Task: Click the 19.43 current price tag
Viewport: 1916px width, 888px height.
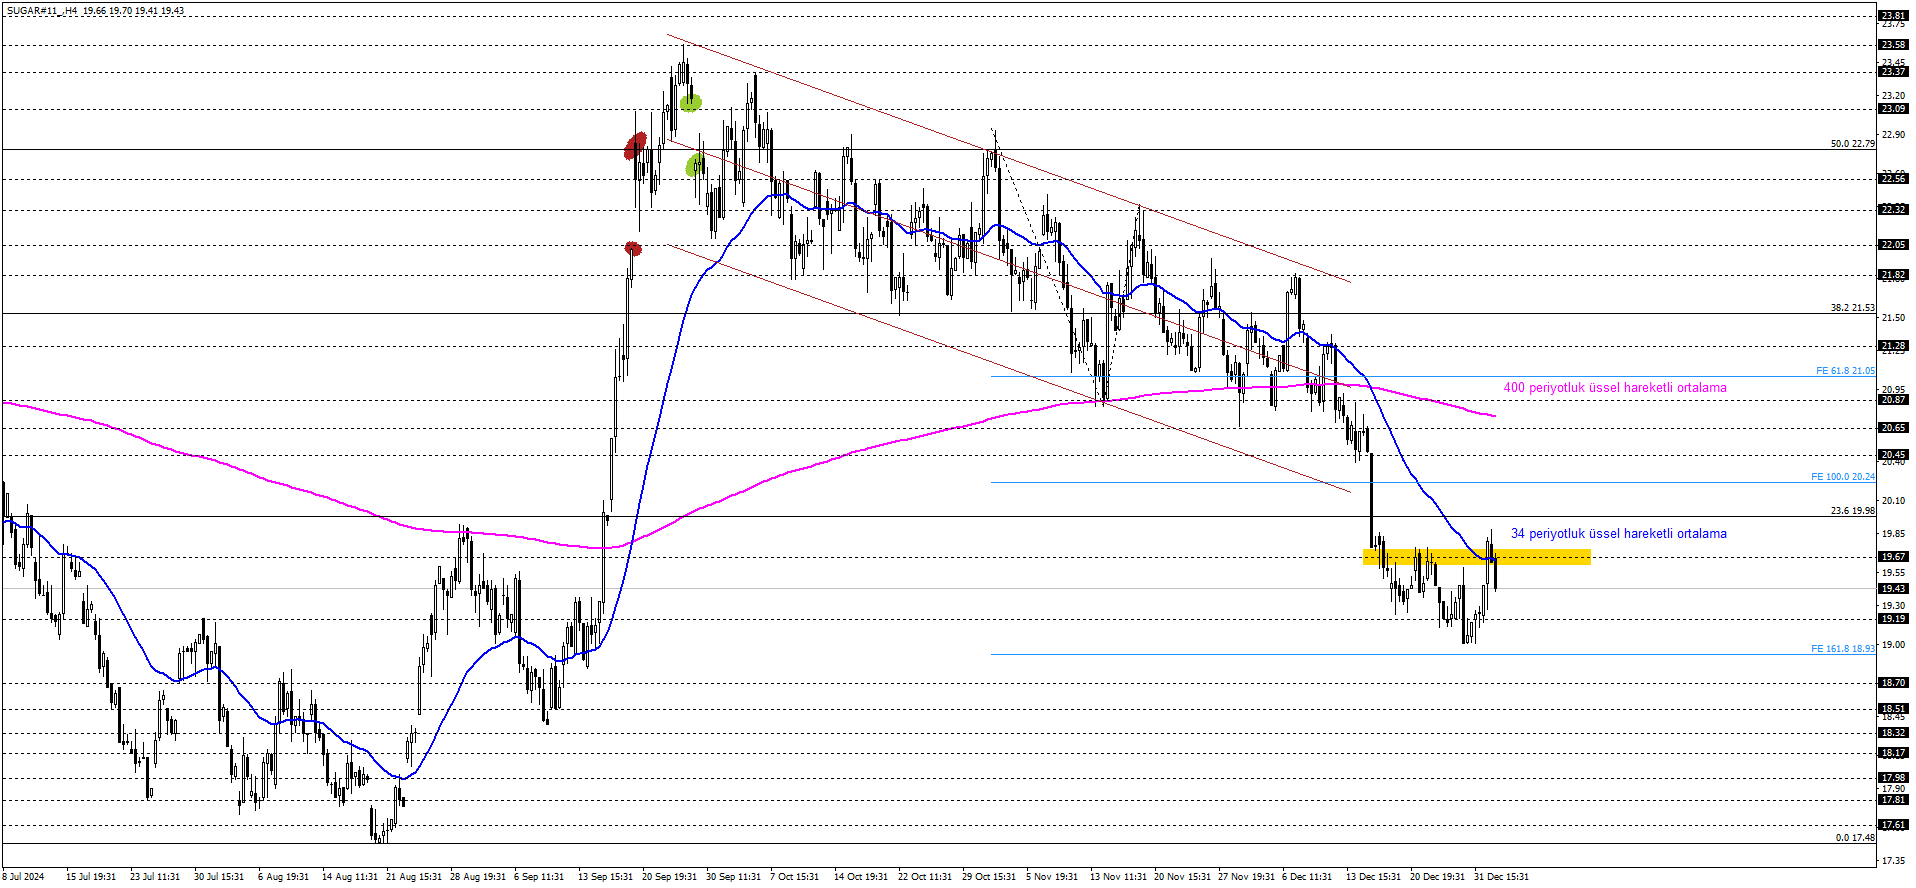Action: pyautogui.click(x=1893, y=589)
